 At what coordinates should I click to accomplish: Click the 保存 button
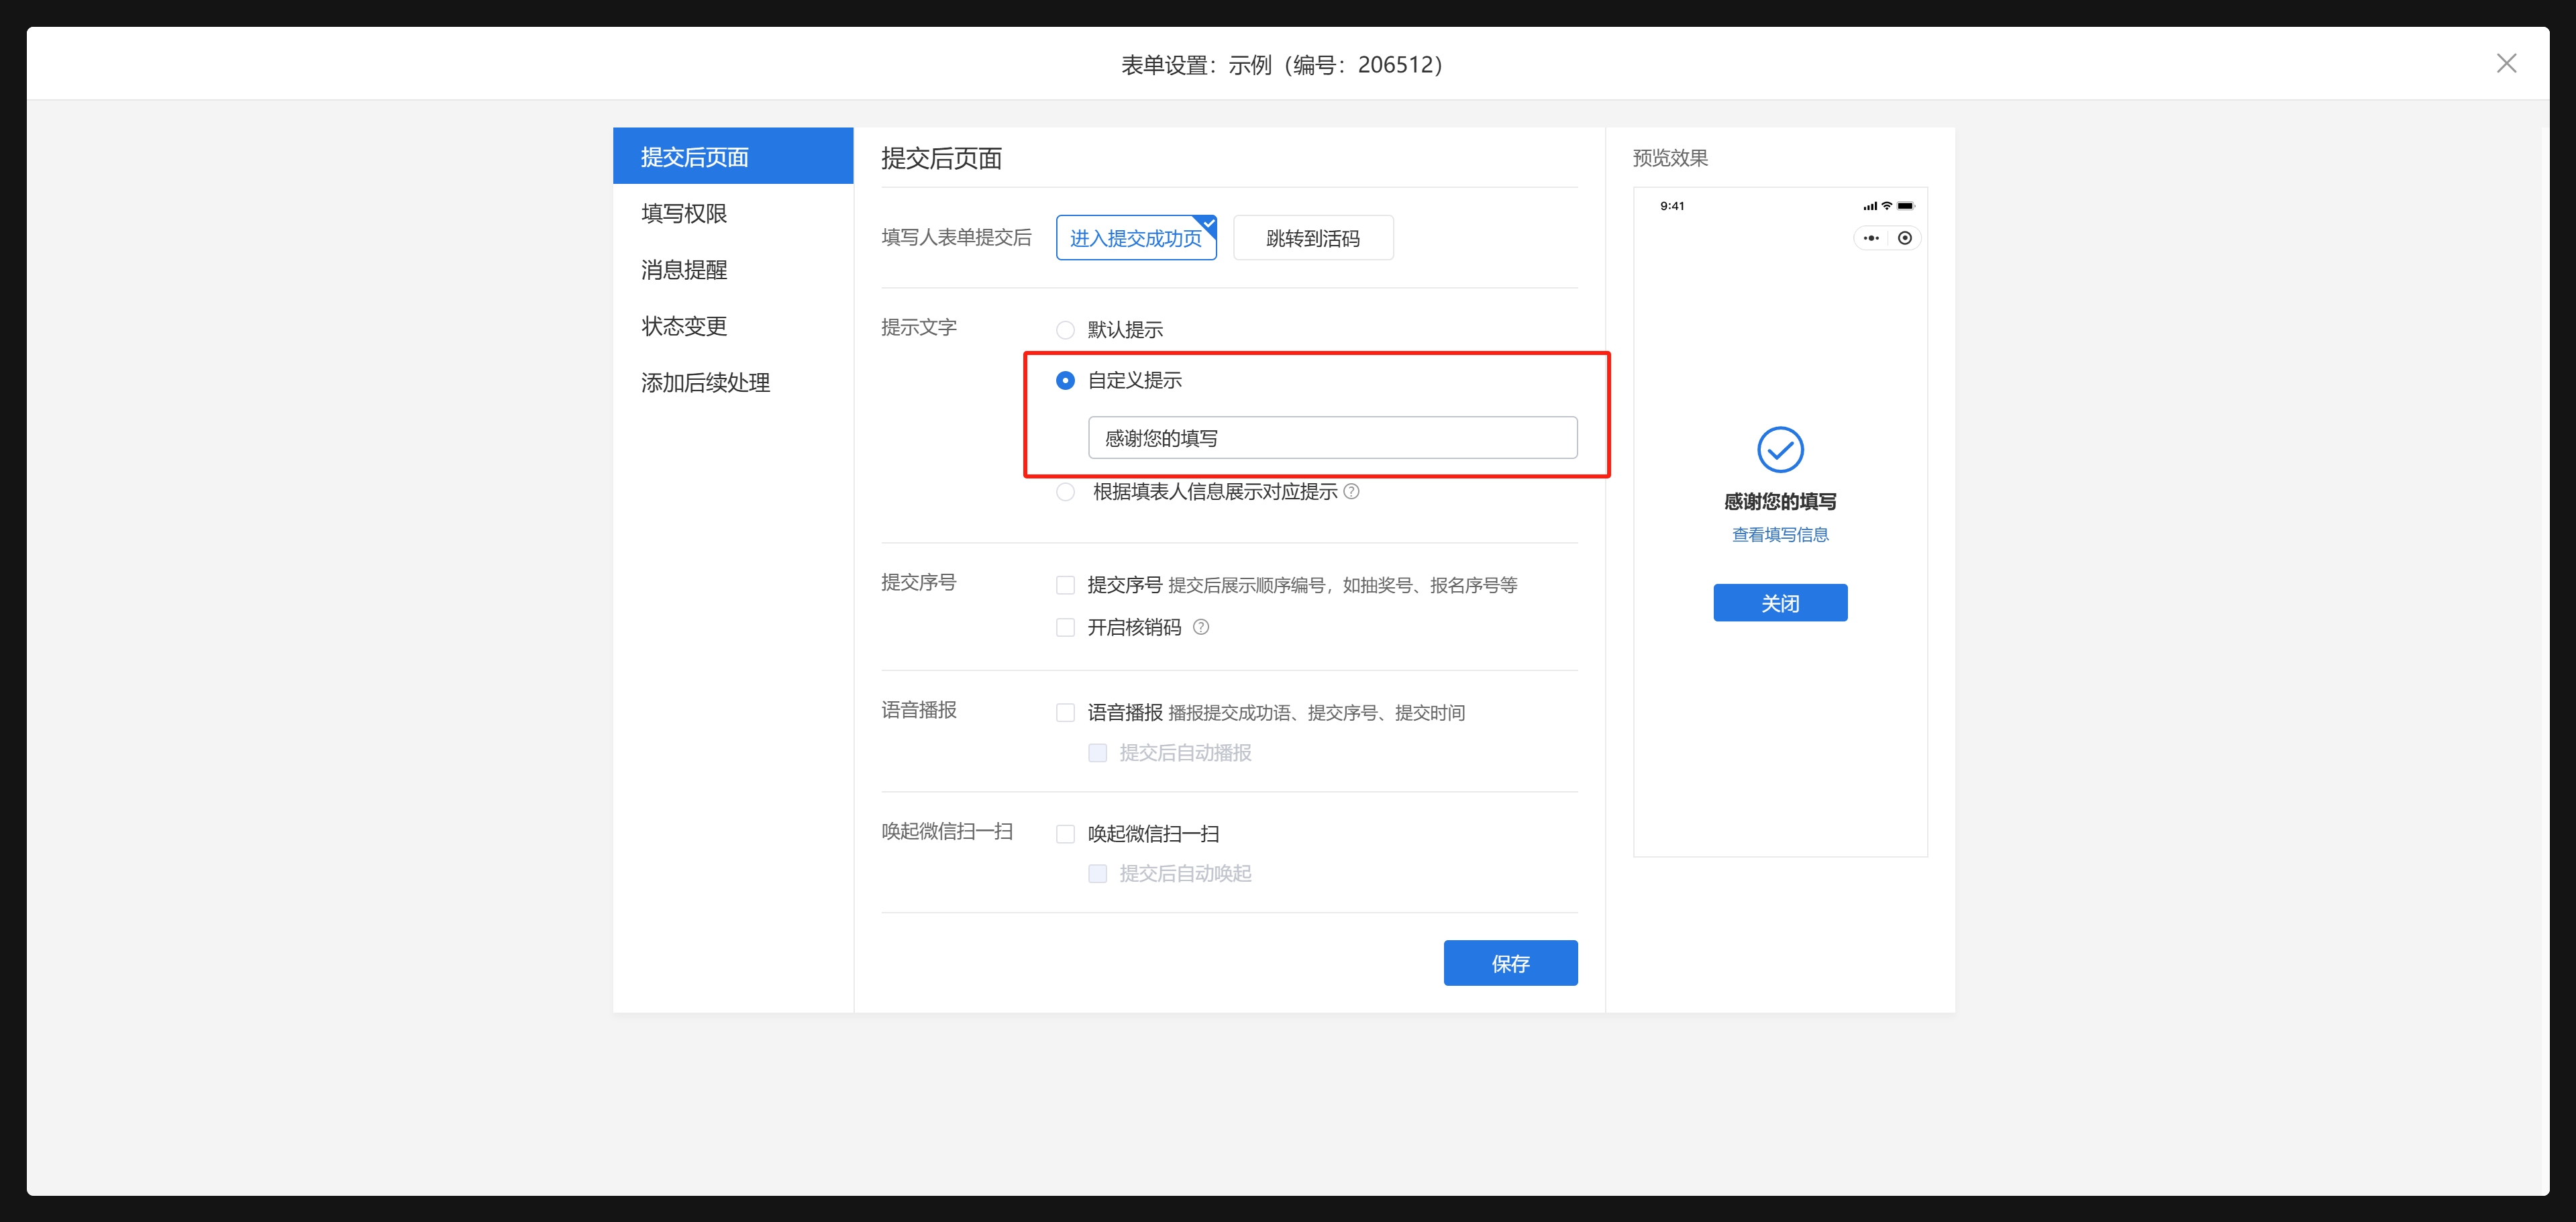(x=1510, y=963)
